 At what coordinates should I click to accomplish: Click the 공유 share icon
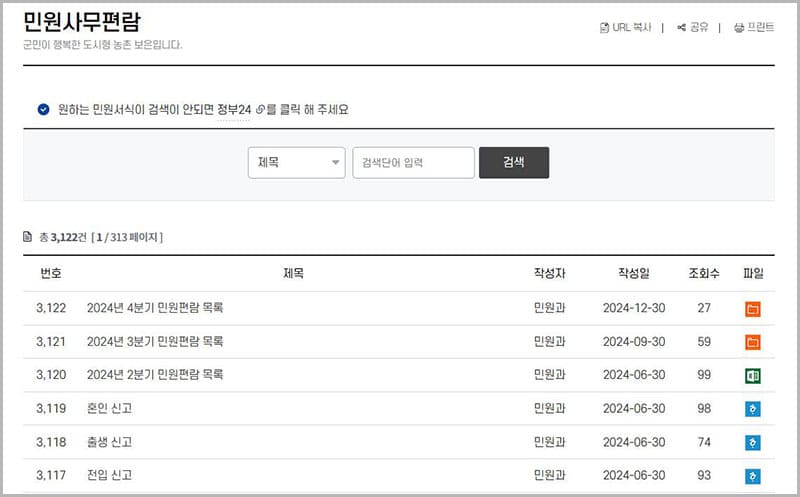[x=681, y=28]
